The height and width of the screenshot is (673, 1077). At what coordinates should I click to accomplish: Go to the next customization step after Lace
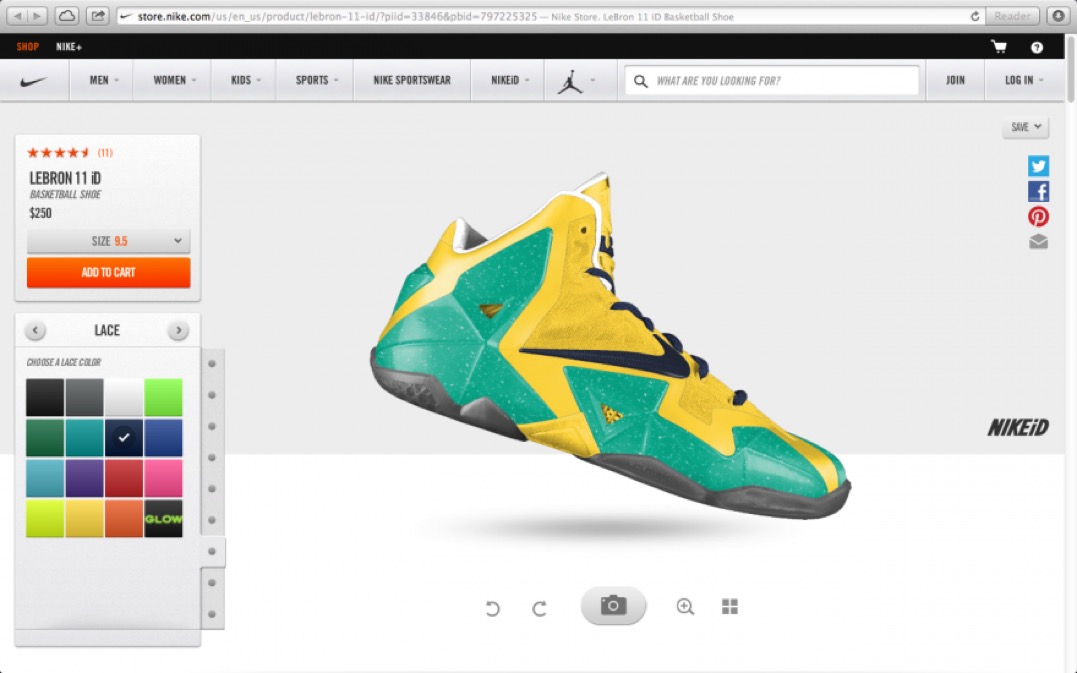(x=178, y=331)
